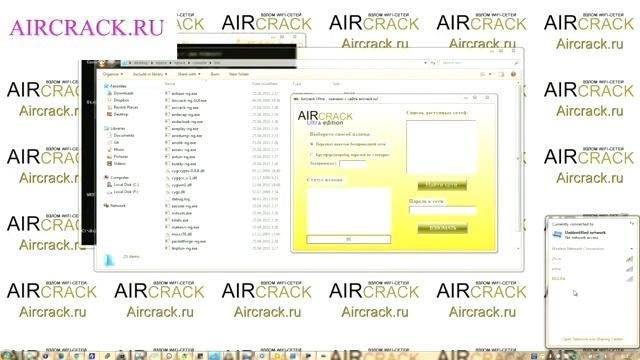Refresh the wireless network list icon

pos(631,224)
